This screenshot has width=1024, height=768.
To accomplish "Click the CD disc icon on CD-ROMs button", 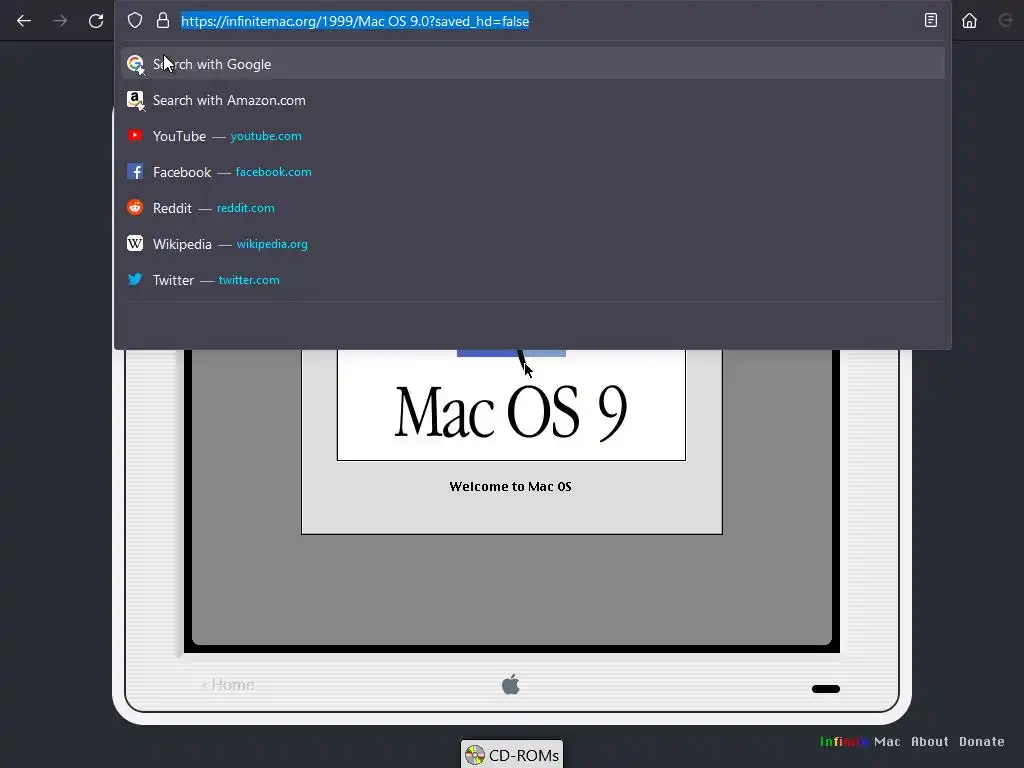I will coord(475,755).
